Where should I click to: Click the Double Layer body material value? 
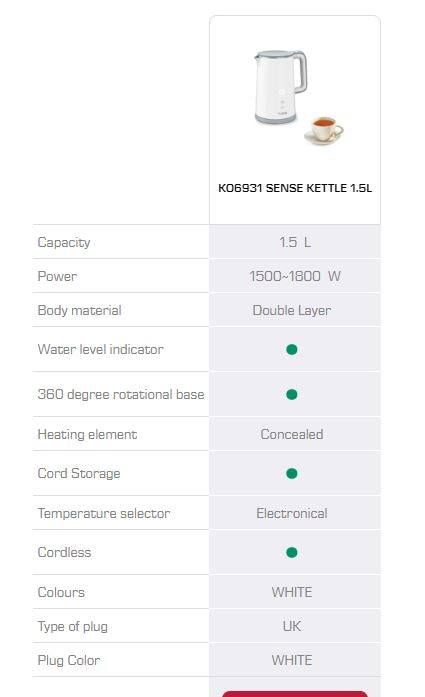[292, 310]
